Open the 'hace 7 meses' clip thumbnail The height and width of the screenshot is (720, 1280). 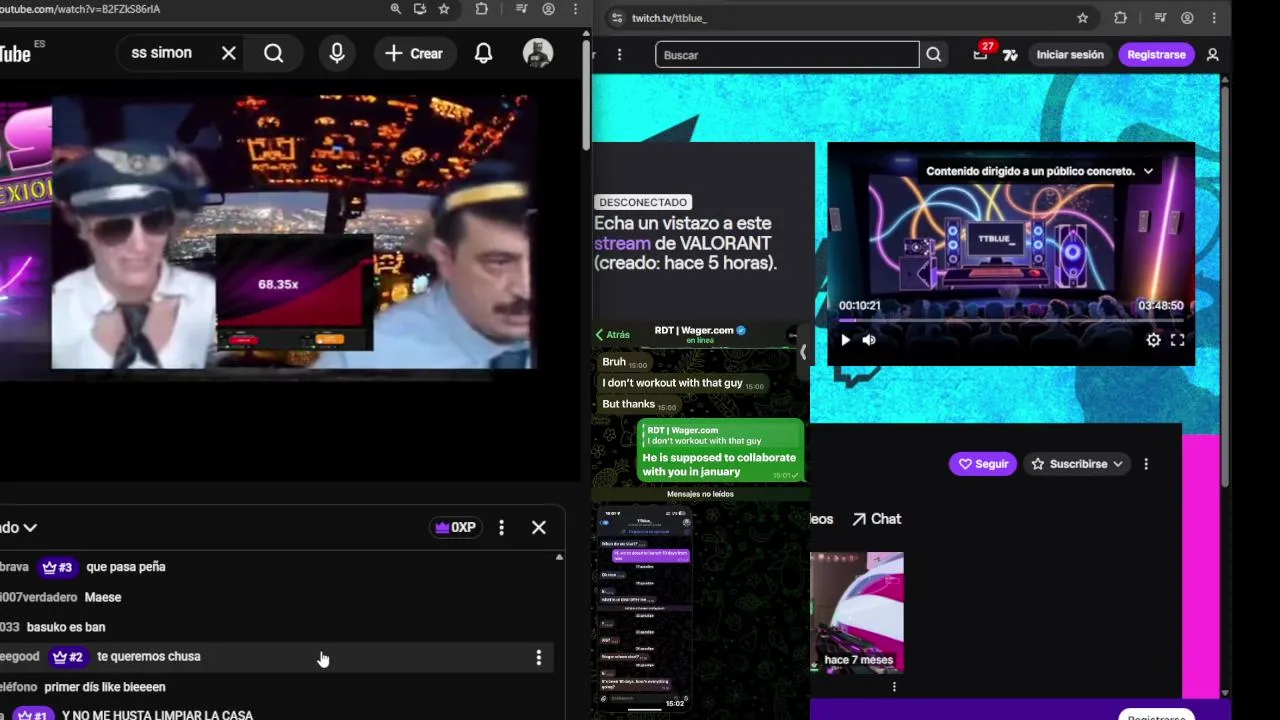click(x=857, y=612)
